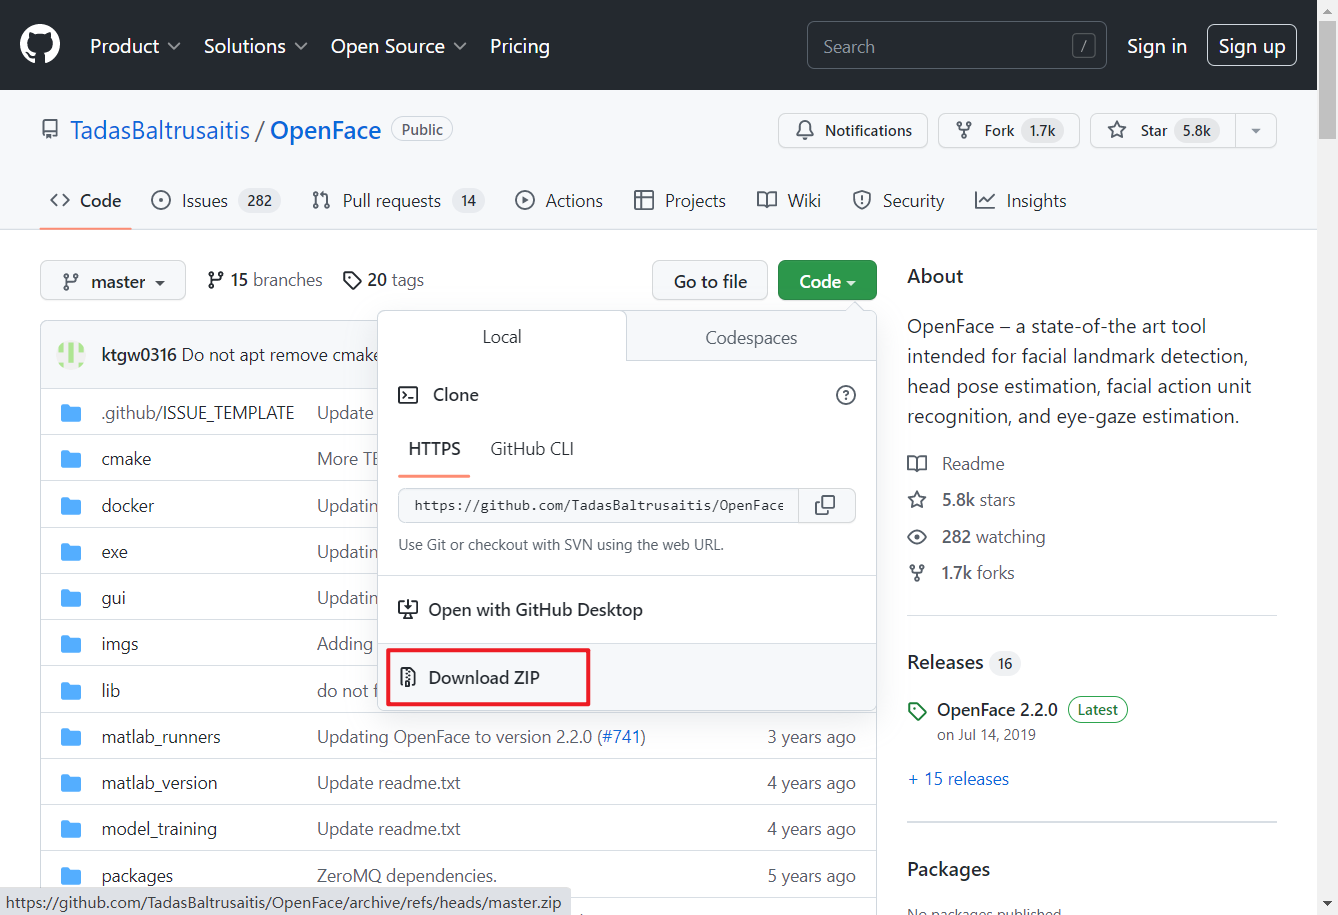1338x915 pixels.
Task: Open the Projects tab
Action: 680,201
